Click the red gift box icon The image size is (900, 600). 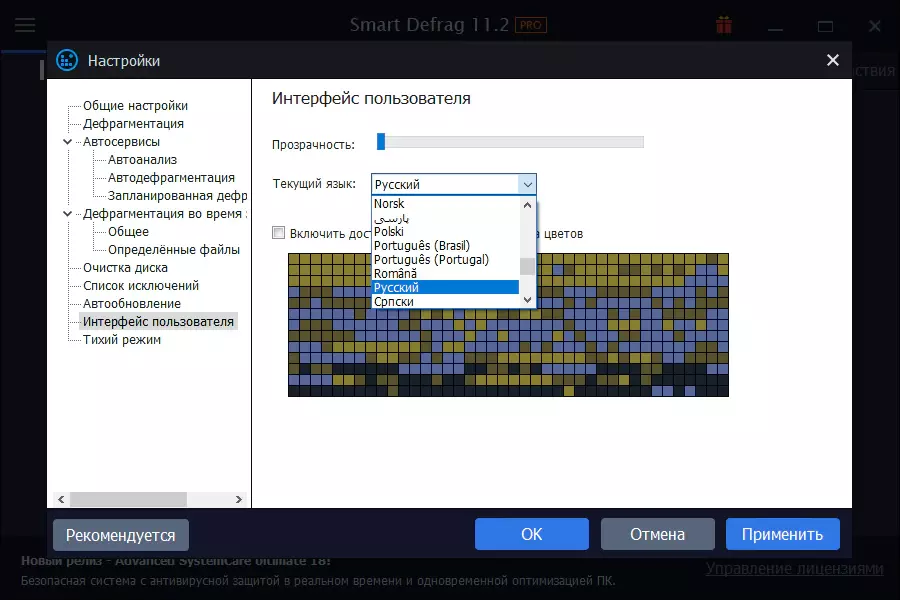click(724, 25)
